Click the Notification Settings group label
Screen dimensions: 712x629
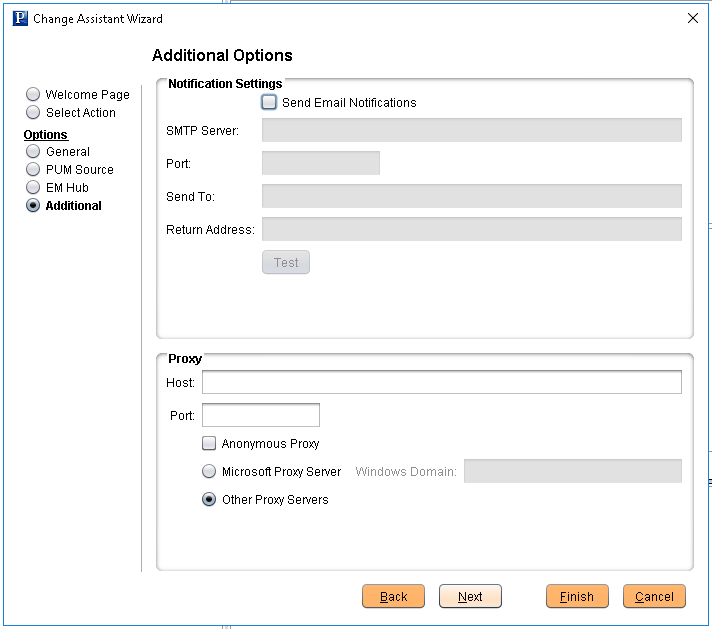[225, 84]
